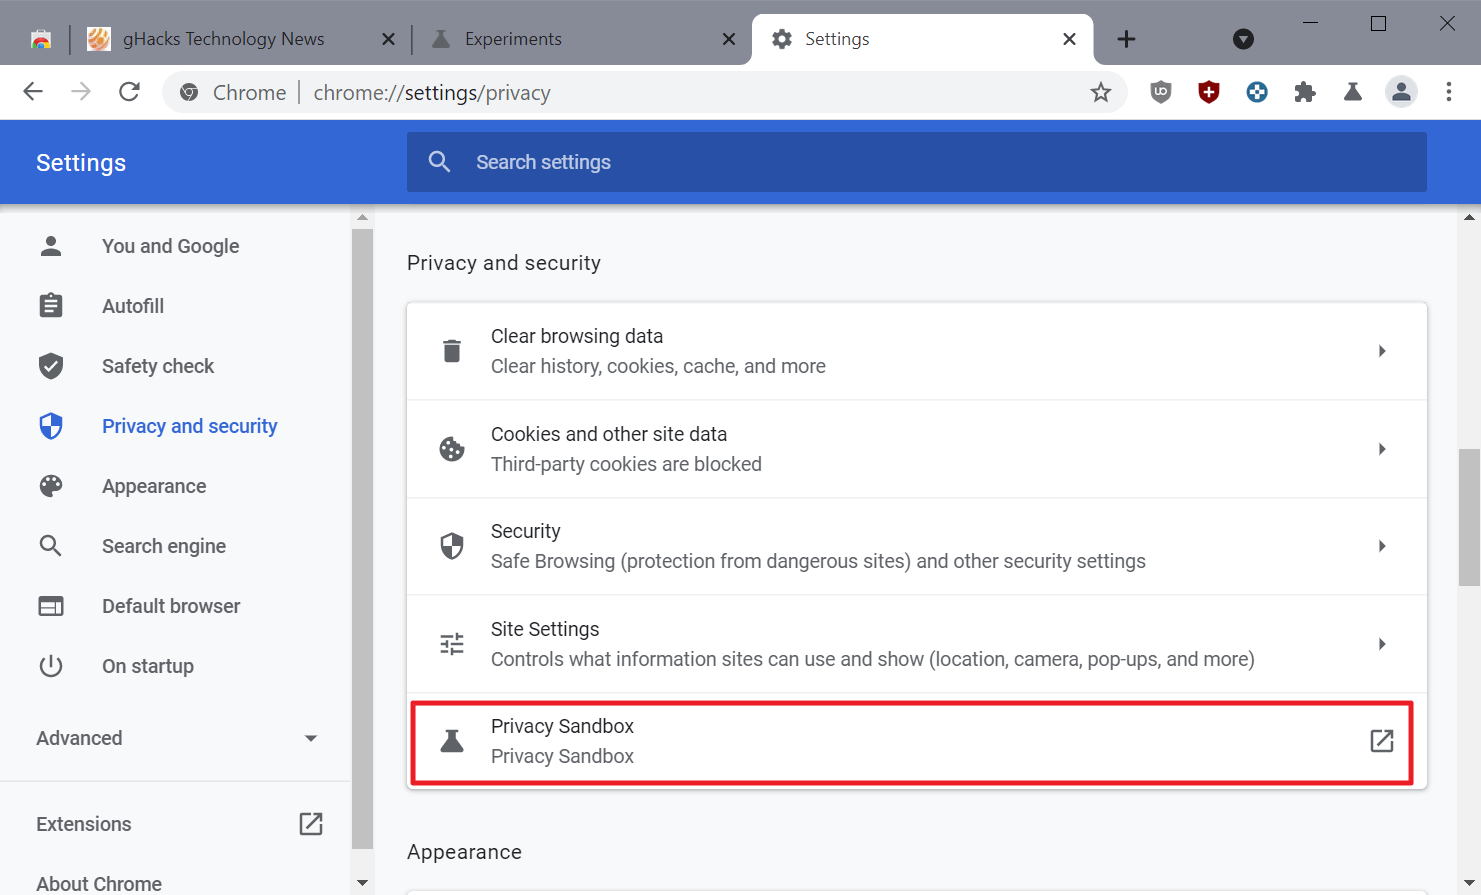
Task: Switch to the pinned first tab
Action: coord(41,39)
